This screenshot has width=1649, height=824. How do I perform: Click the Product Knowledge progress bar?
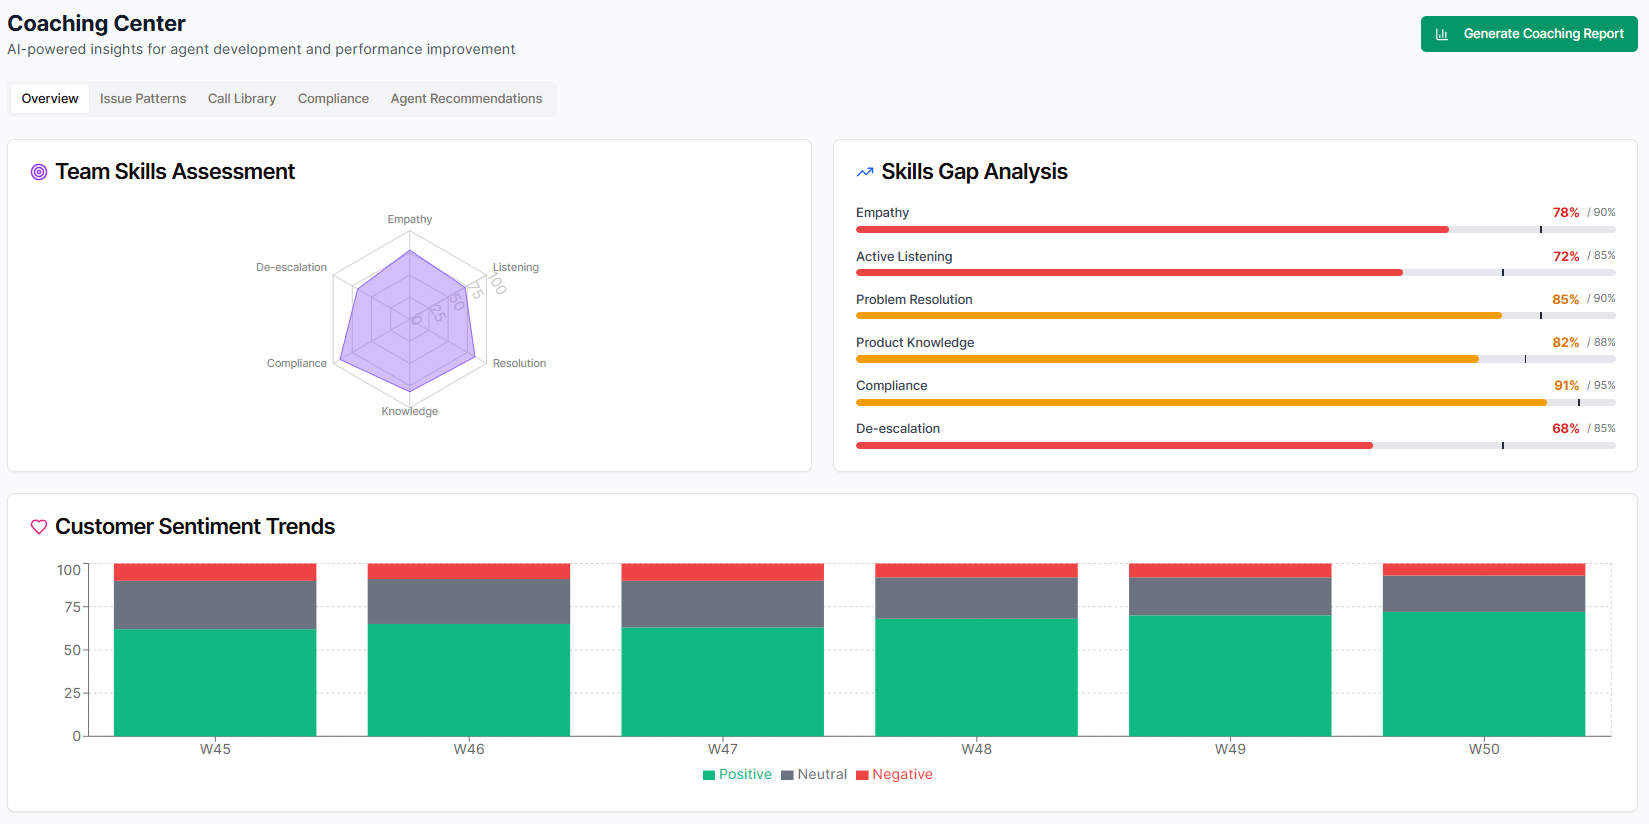[1236, 359]
